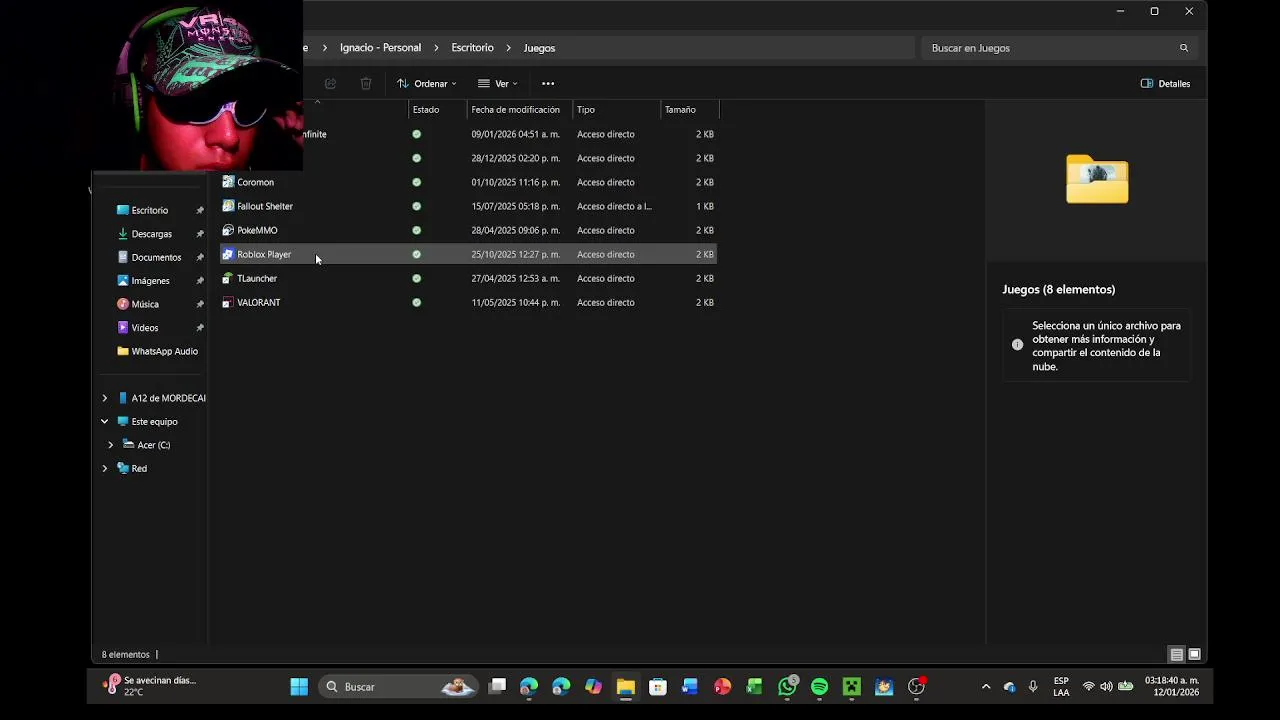Select the date 15/07/2025 05:18 p. m.
The image size is (1280, 720).
515,206
